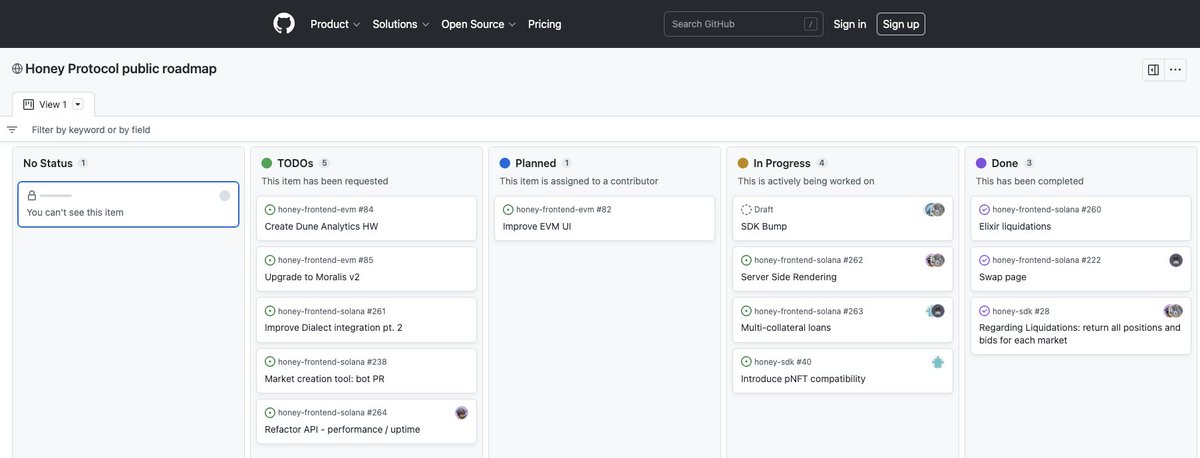Click open-issue icon for Improve Dialect integration
Screen dimensions: 1200x458
270,311
